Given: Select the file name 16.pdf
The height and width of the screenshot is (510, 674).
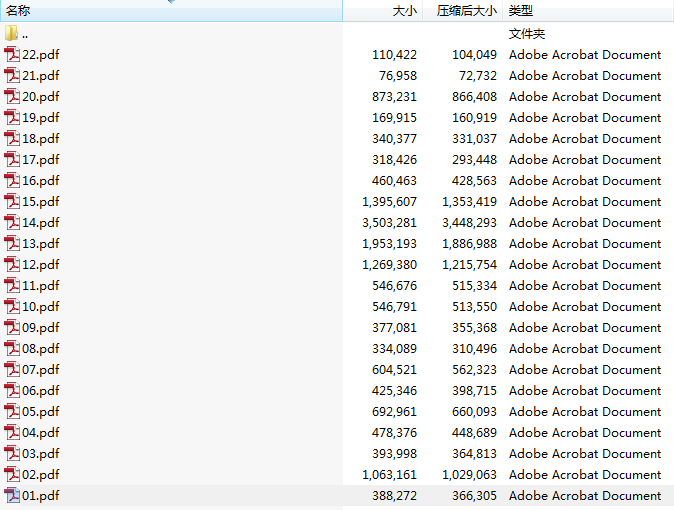Looking at the screenshot, I should [41, 181].
